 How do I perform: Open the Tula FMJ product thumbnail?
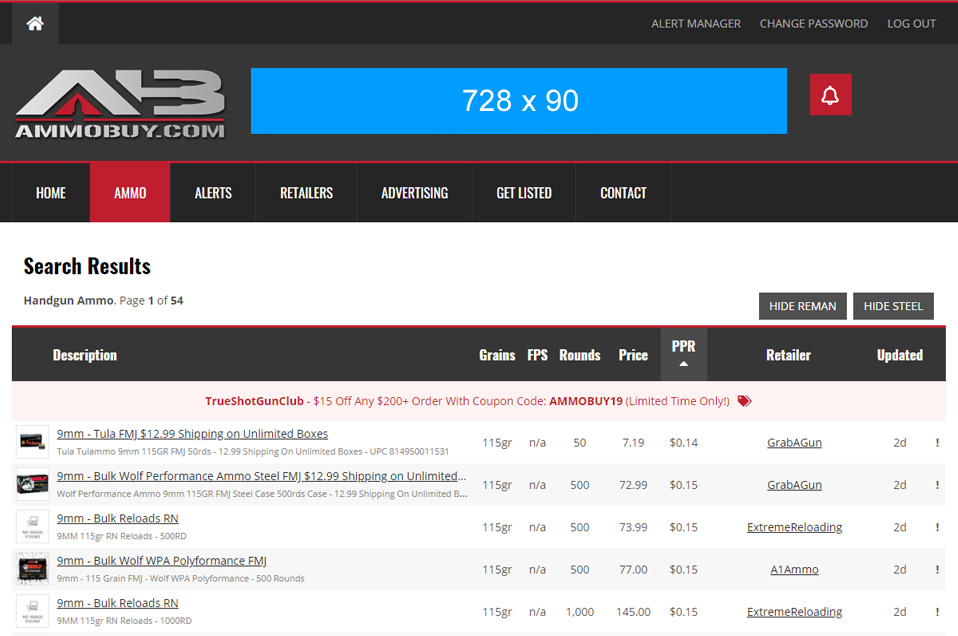tap(32, 442)
